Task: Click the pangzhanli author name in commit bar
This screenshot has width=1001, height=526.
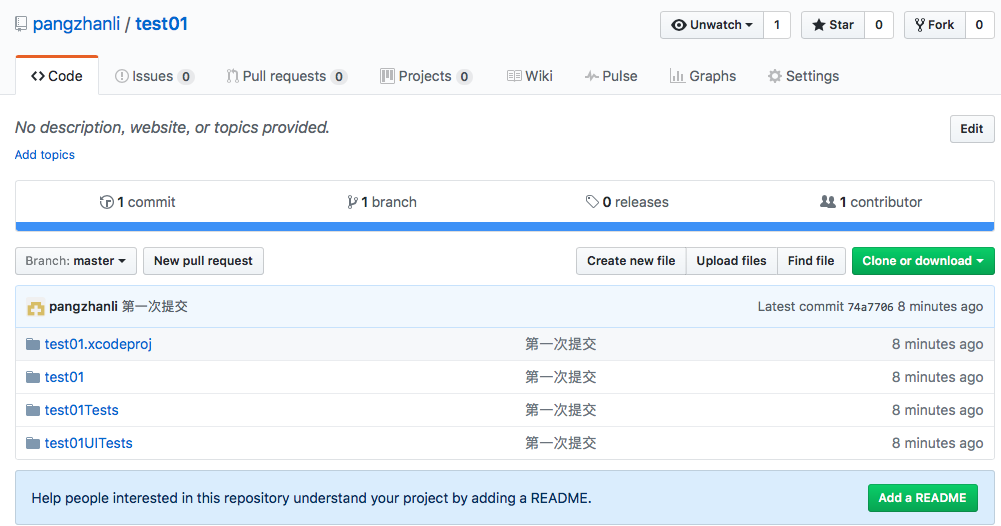Action: tap(84, 306)
